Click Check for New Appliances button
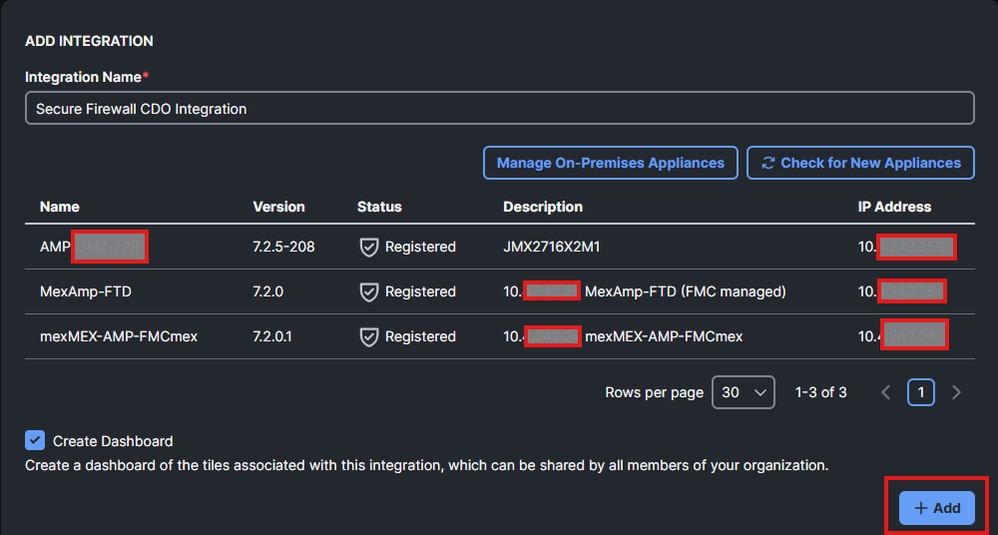The height and width of the screenshot is (535, 998). pyautogui.click(x=860, y=163)
